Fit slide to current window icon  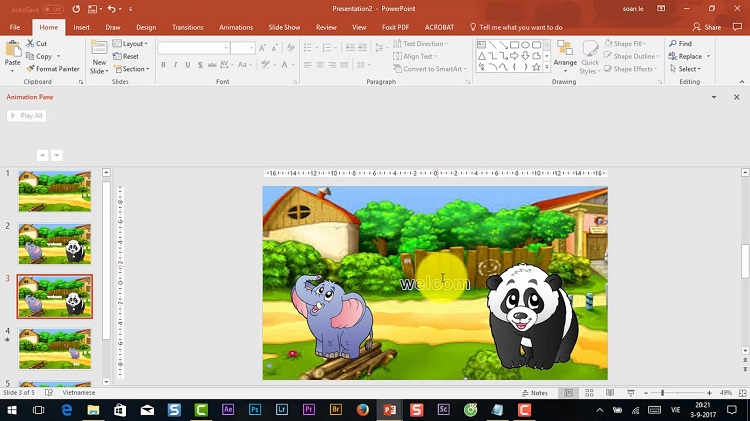[742, 393]
